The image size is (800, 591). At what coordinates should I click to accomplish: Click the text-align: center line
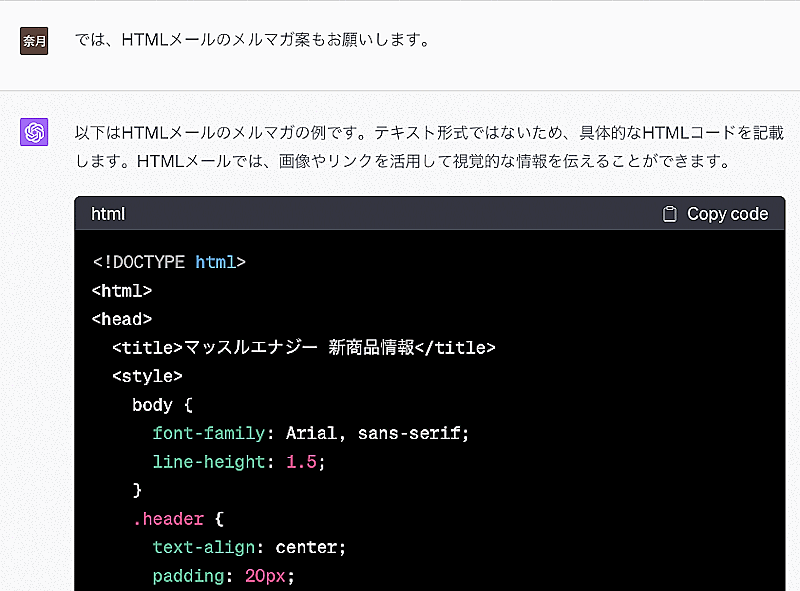tap(249, 548)
